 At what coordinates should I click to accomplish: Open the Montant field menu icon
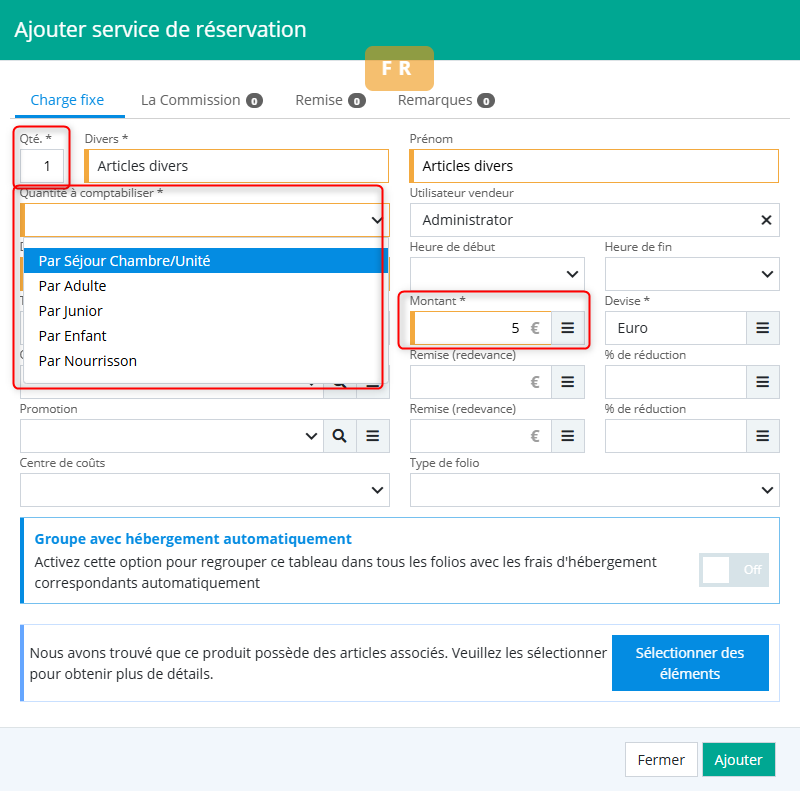[567, 328]
